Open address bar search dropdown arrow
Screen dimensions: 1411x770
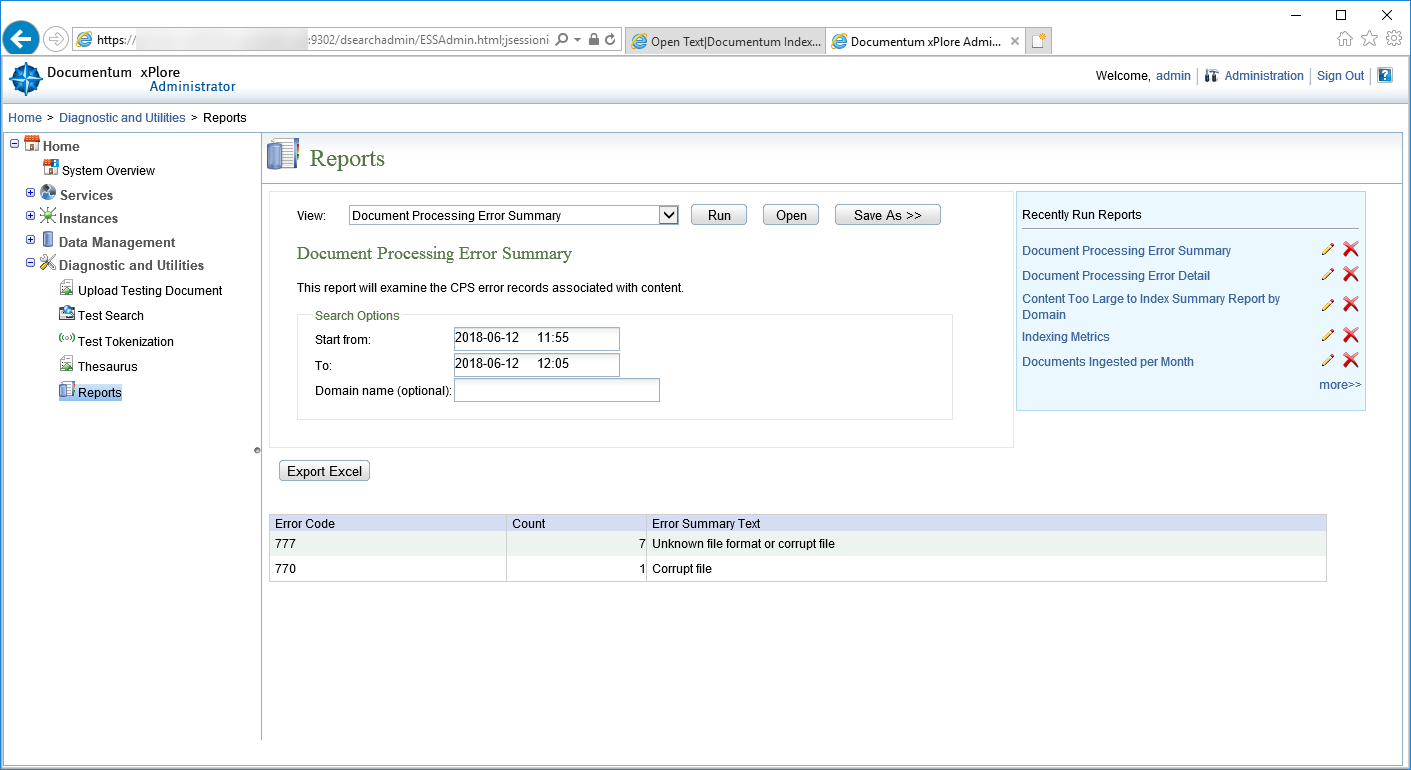coord(577,39)
